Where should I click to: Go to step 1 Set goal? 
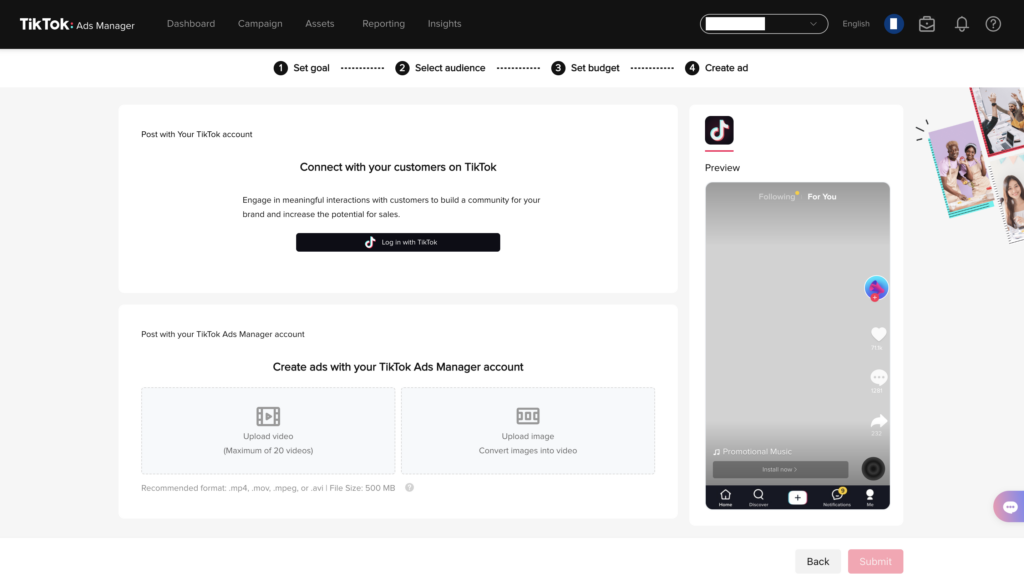click(301, 68)
